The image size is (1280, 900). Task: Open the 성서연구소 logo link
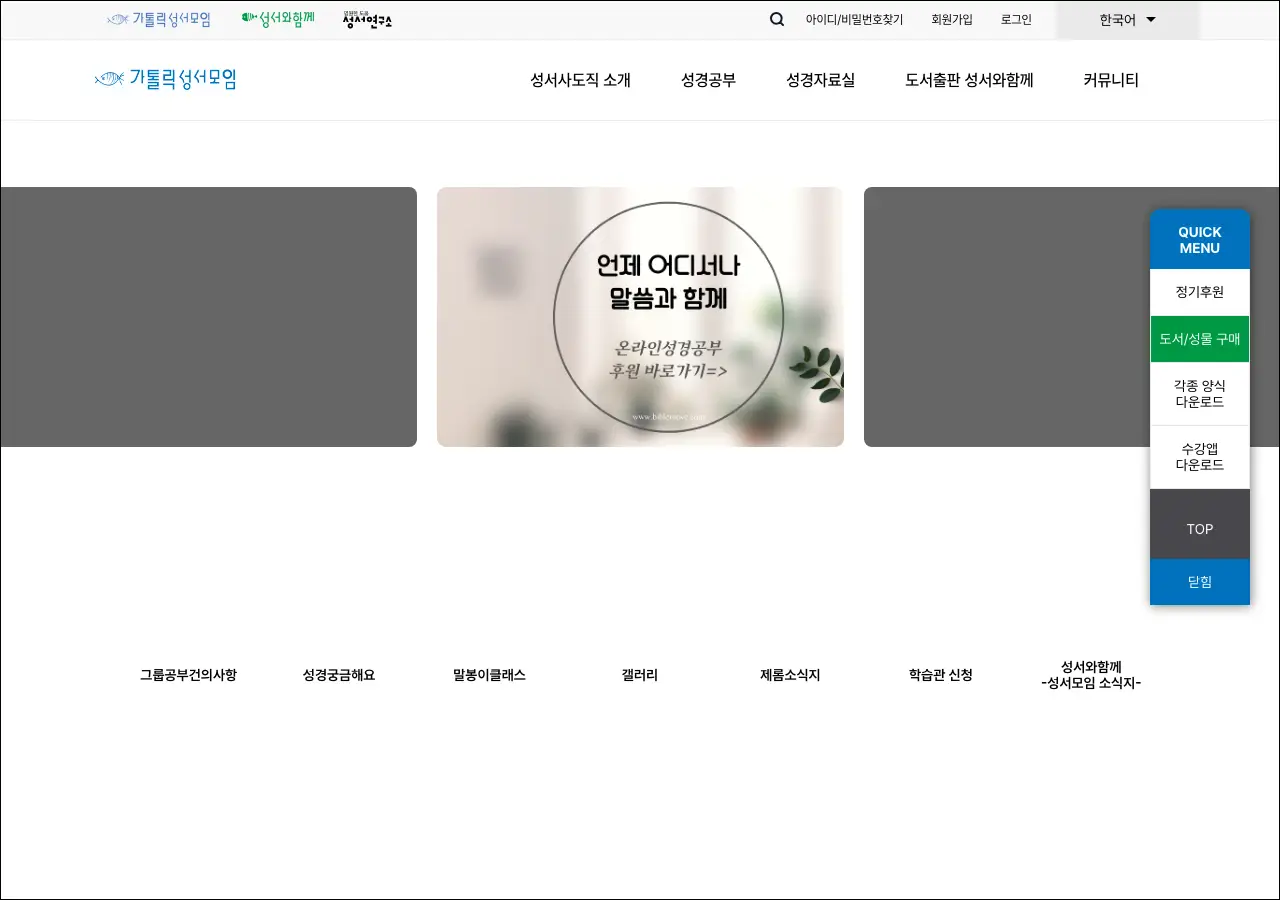click(367, 19)
